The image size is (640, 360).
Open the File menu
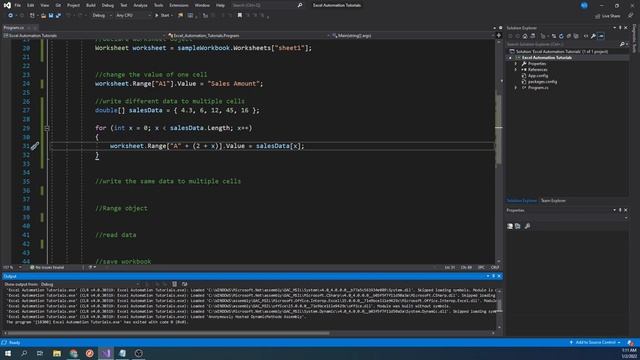click(x=18, y=5)
